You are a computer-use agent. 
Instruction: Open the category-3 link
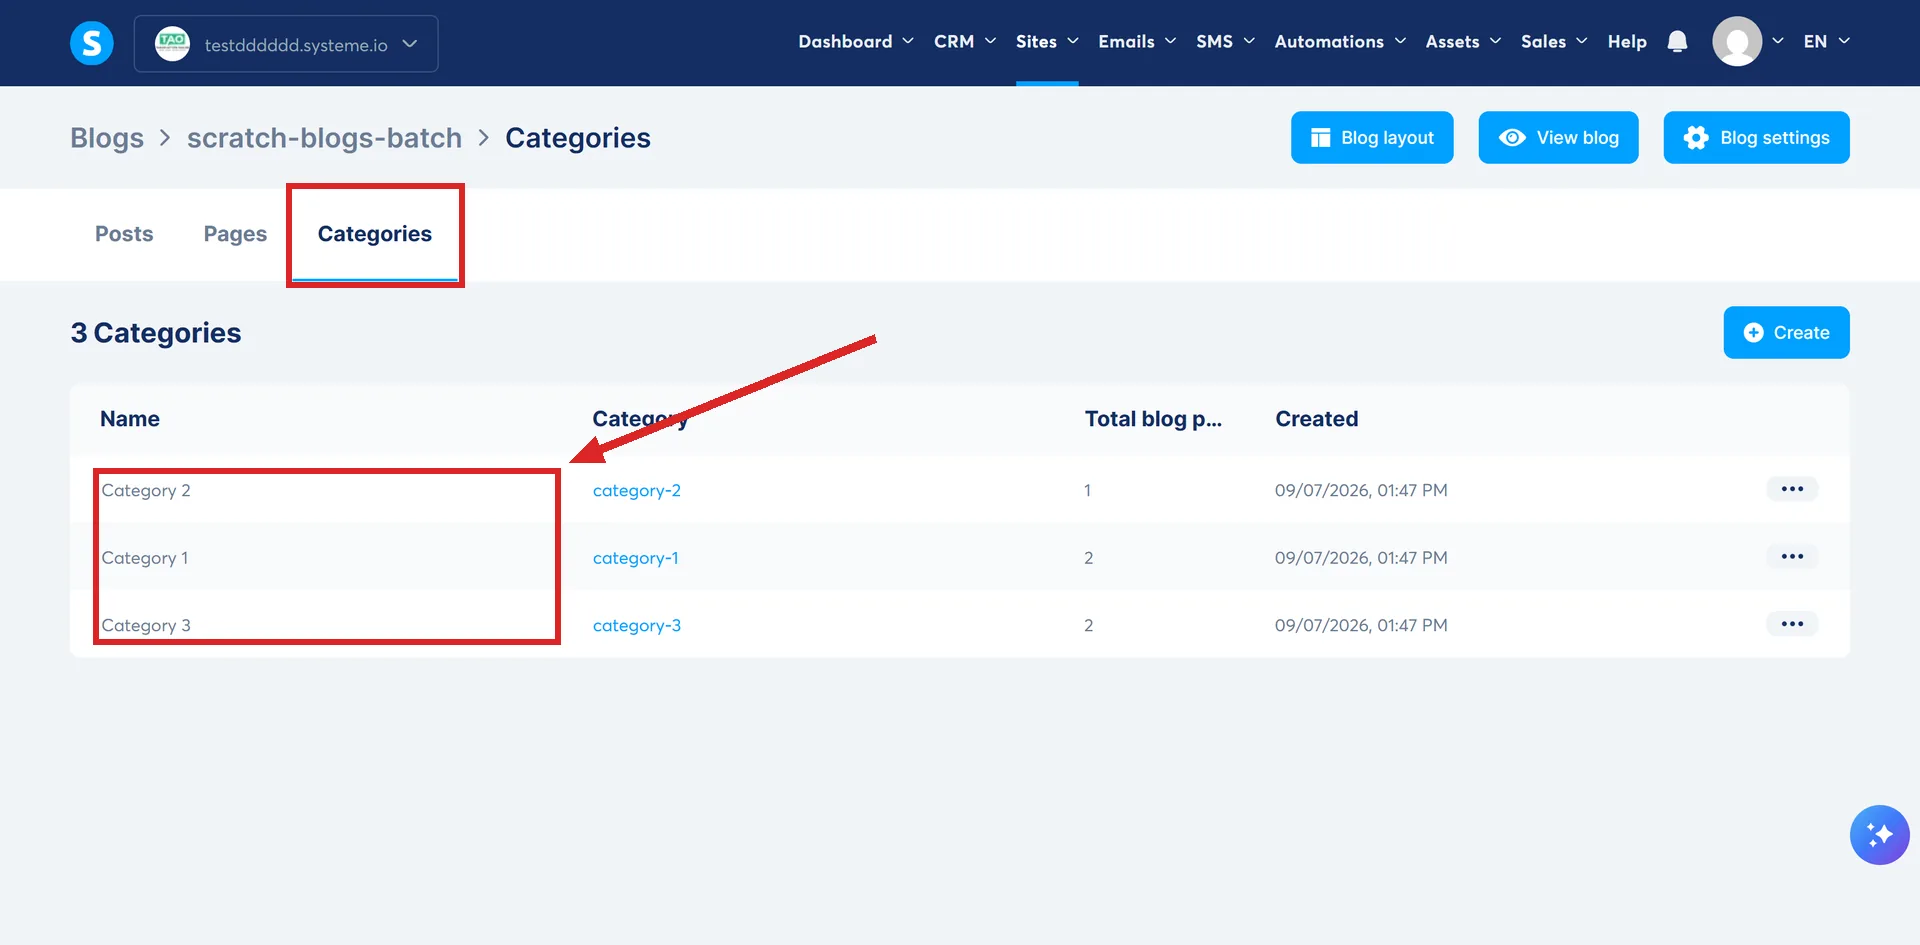(x=637, y=625)
